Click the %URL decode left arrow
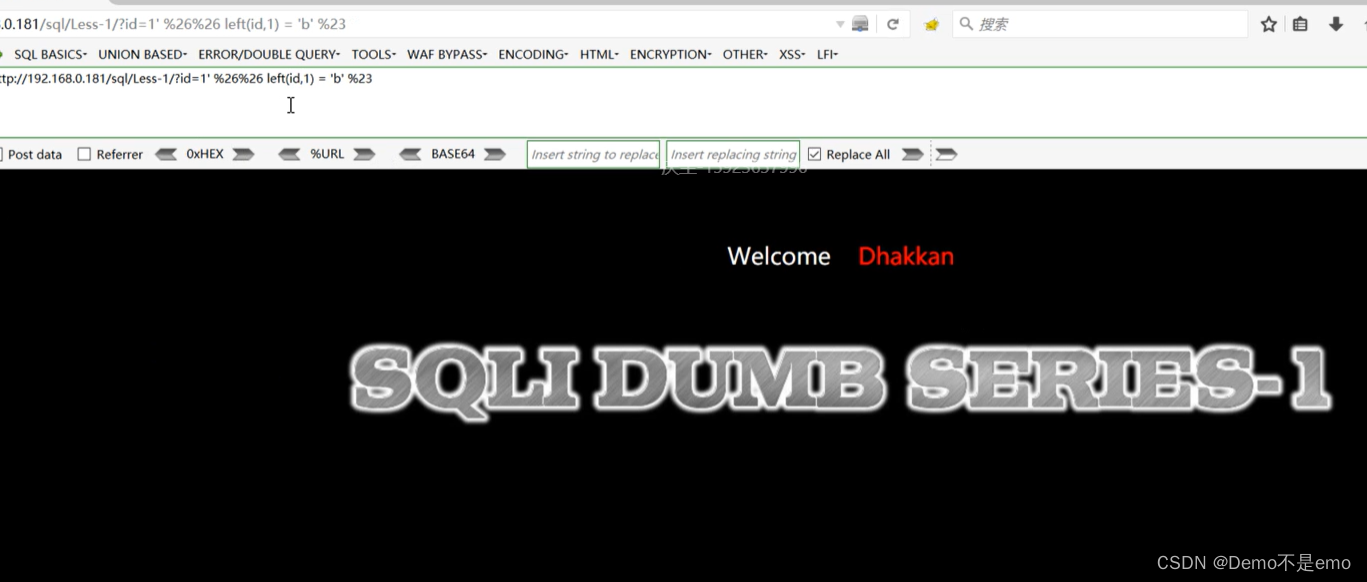 tap(289, 154)
